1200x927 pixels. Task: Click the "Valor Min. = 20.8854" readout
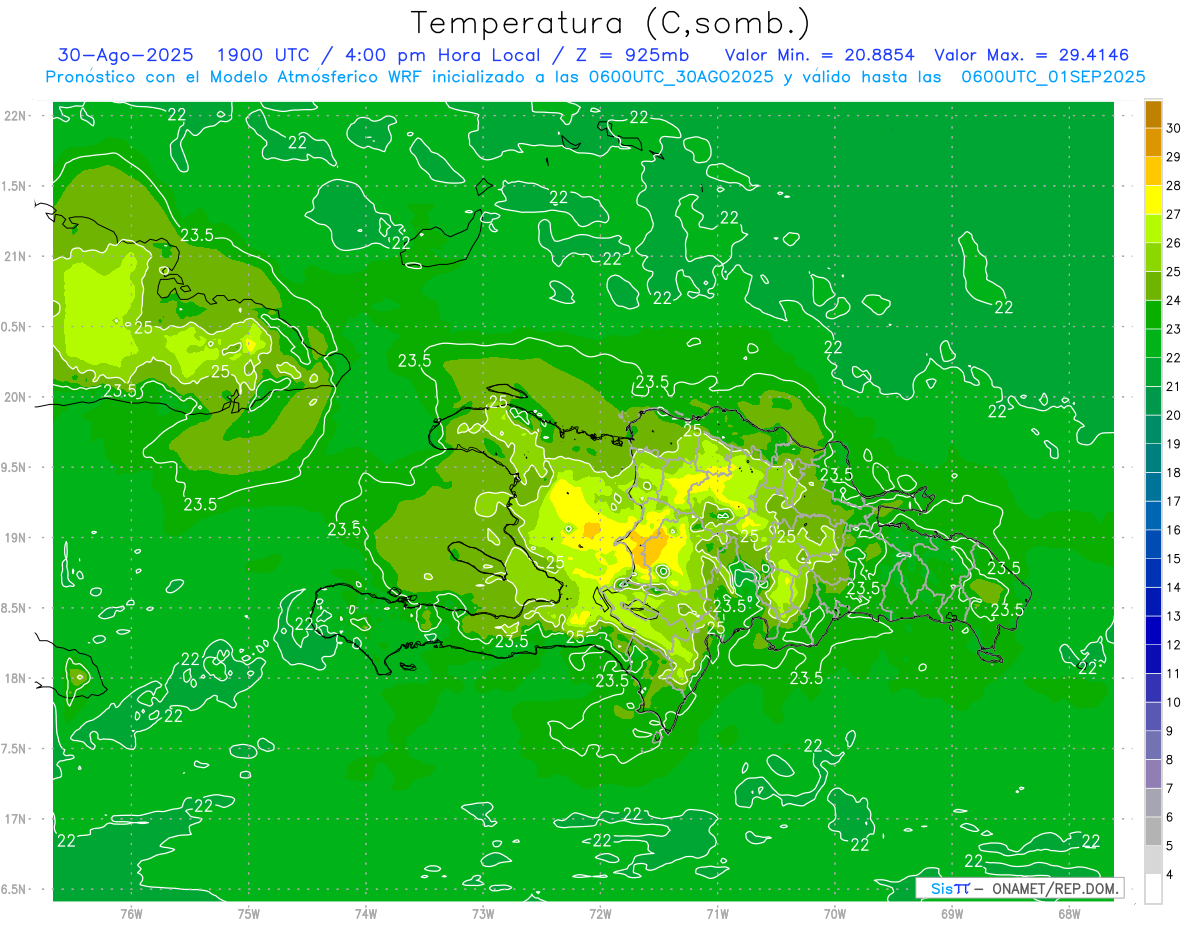[x=820, y=55]
